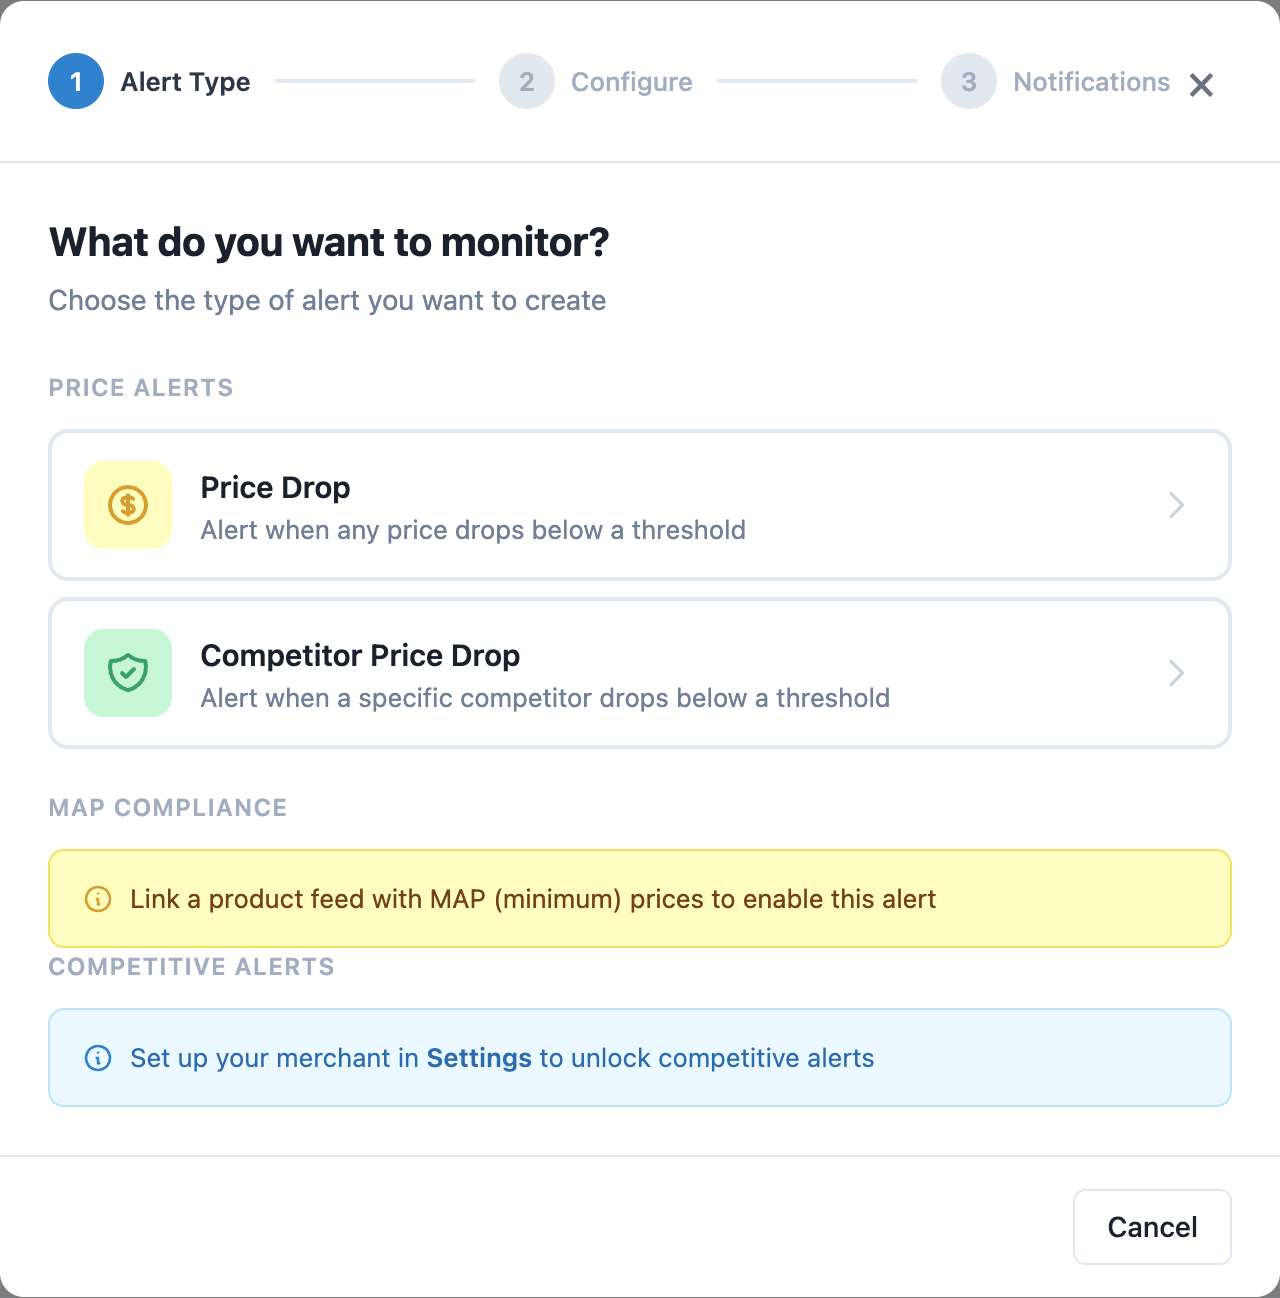
Task: Click the PRICE ALERTS section heading
Action: [140, 388]
